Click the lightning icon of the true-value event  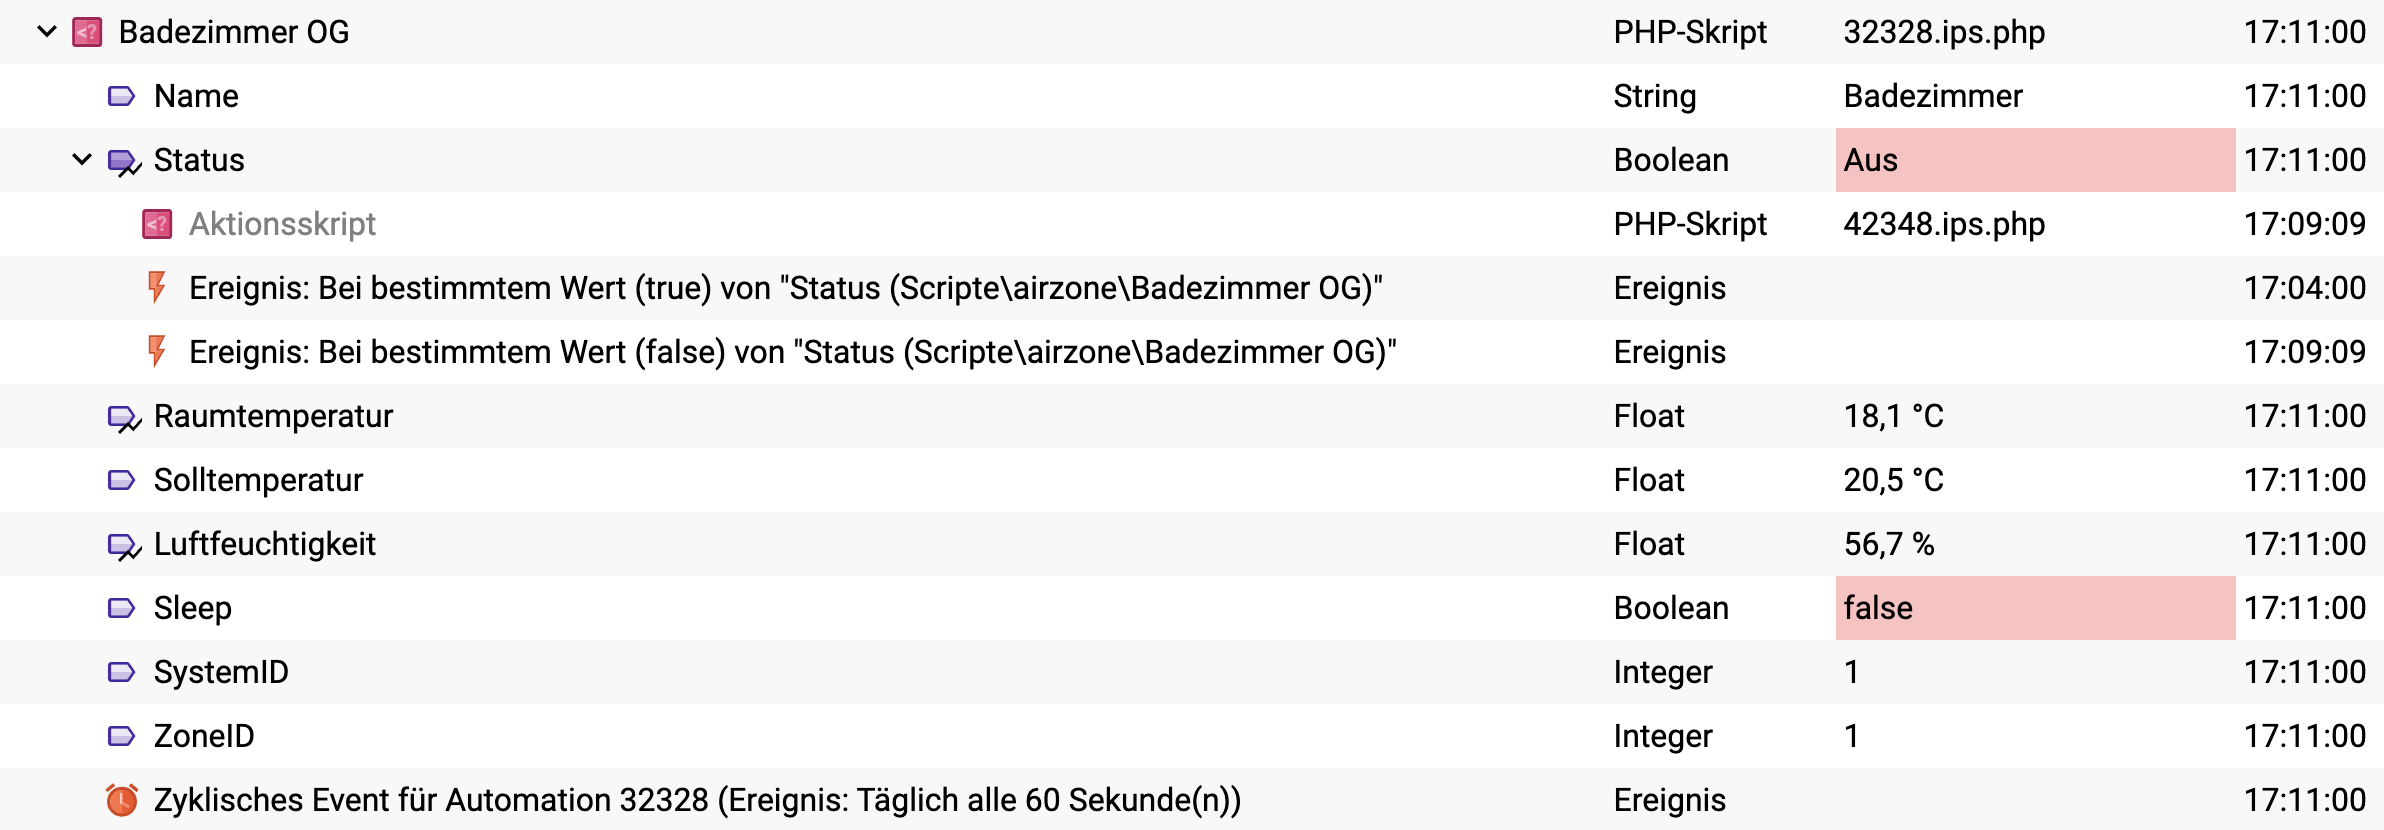(x=156, y=288)
